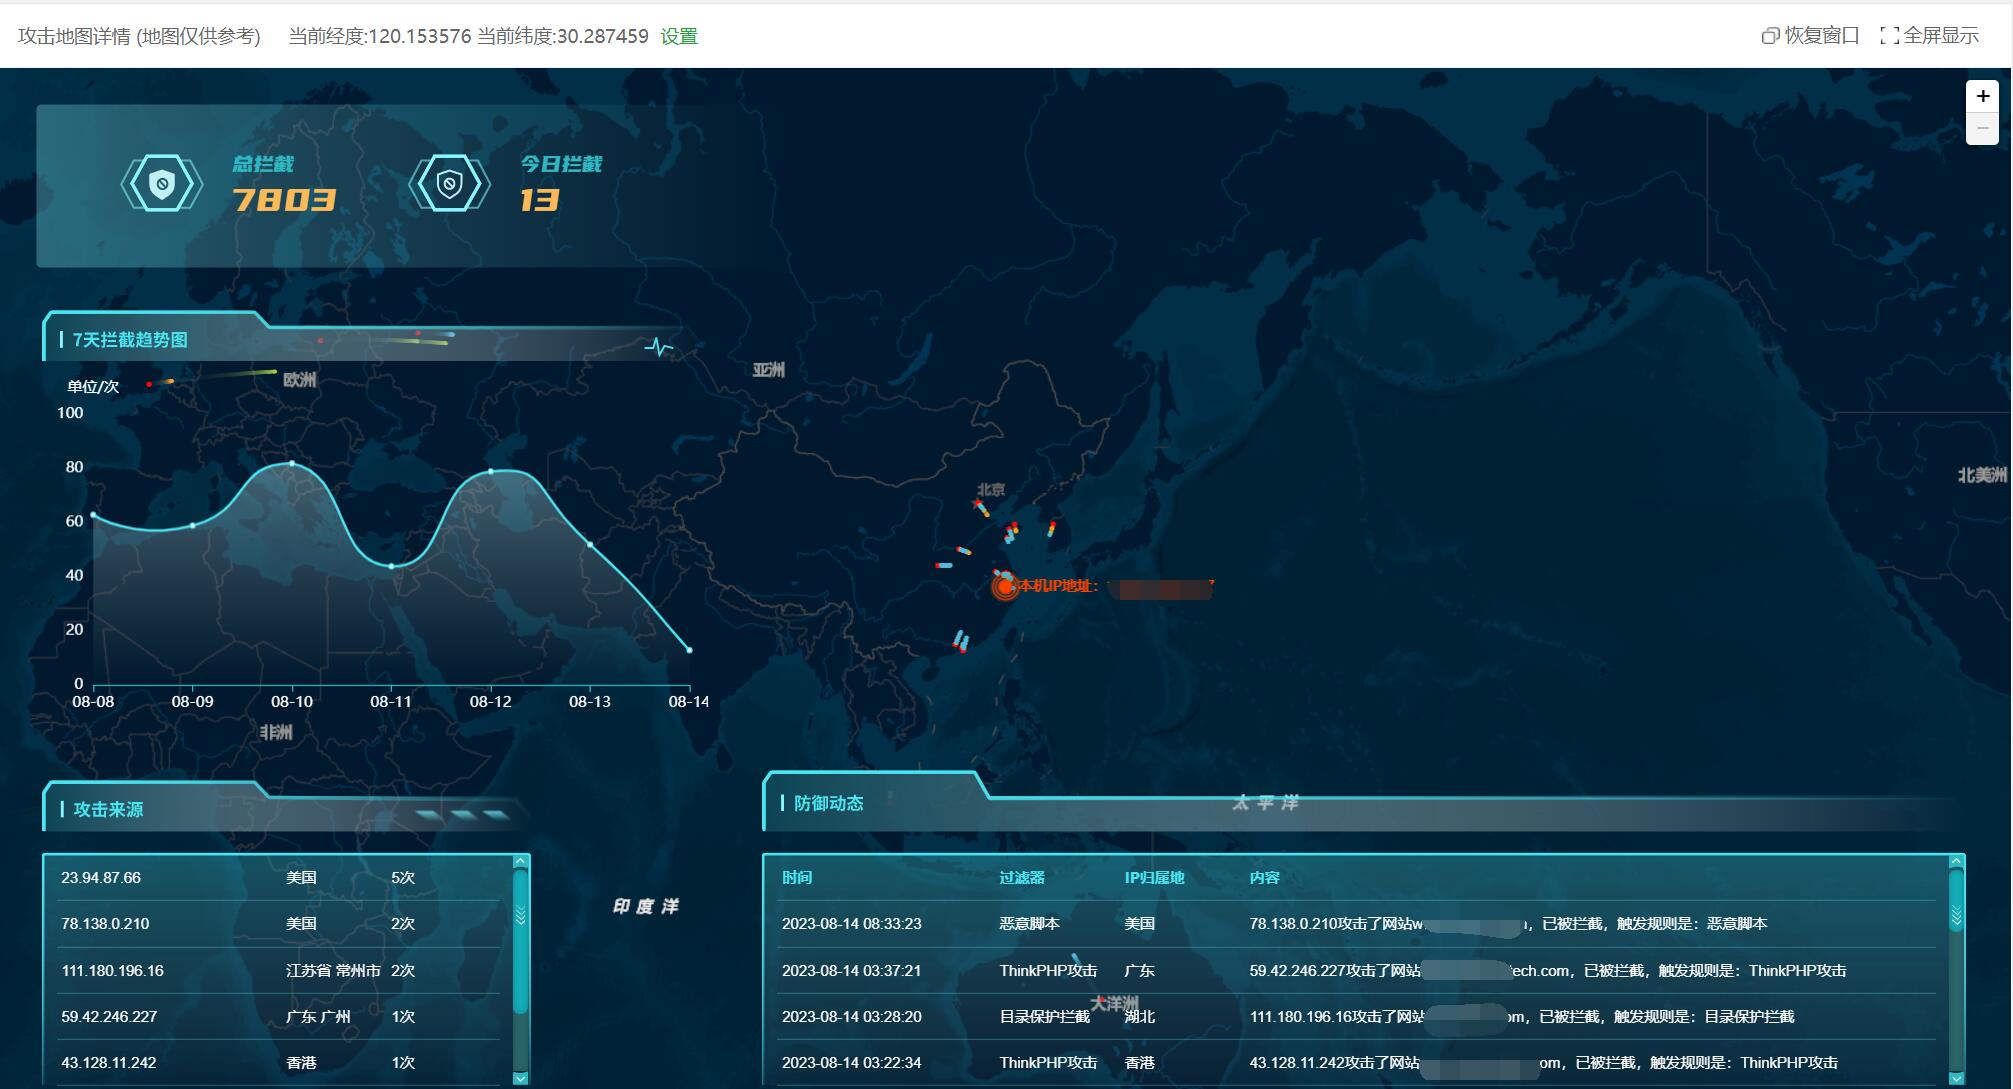Viewport: 2013px width, 1089px height.
Task: Select attack source IP 111.180.196.16
Action: click(112, 971)
